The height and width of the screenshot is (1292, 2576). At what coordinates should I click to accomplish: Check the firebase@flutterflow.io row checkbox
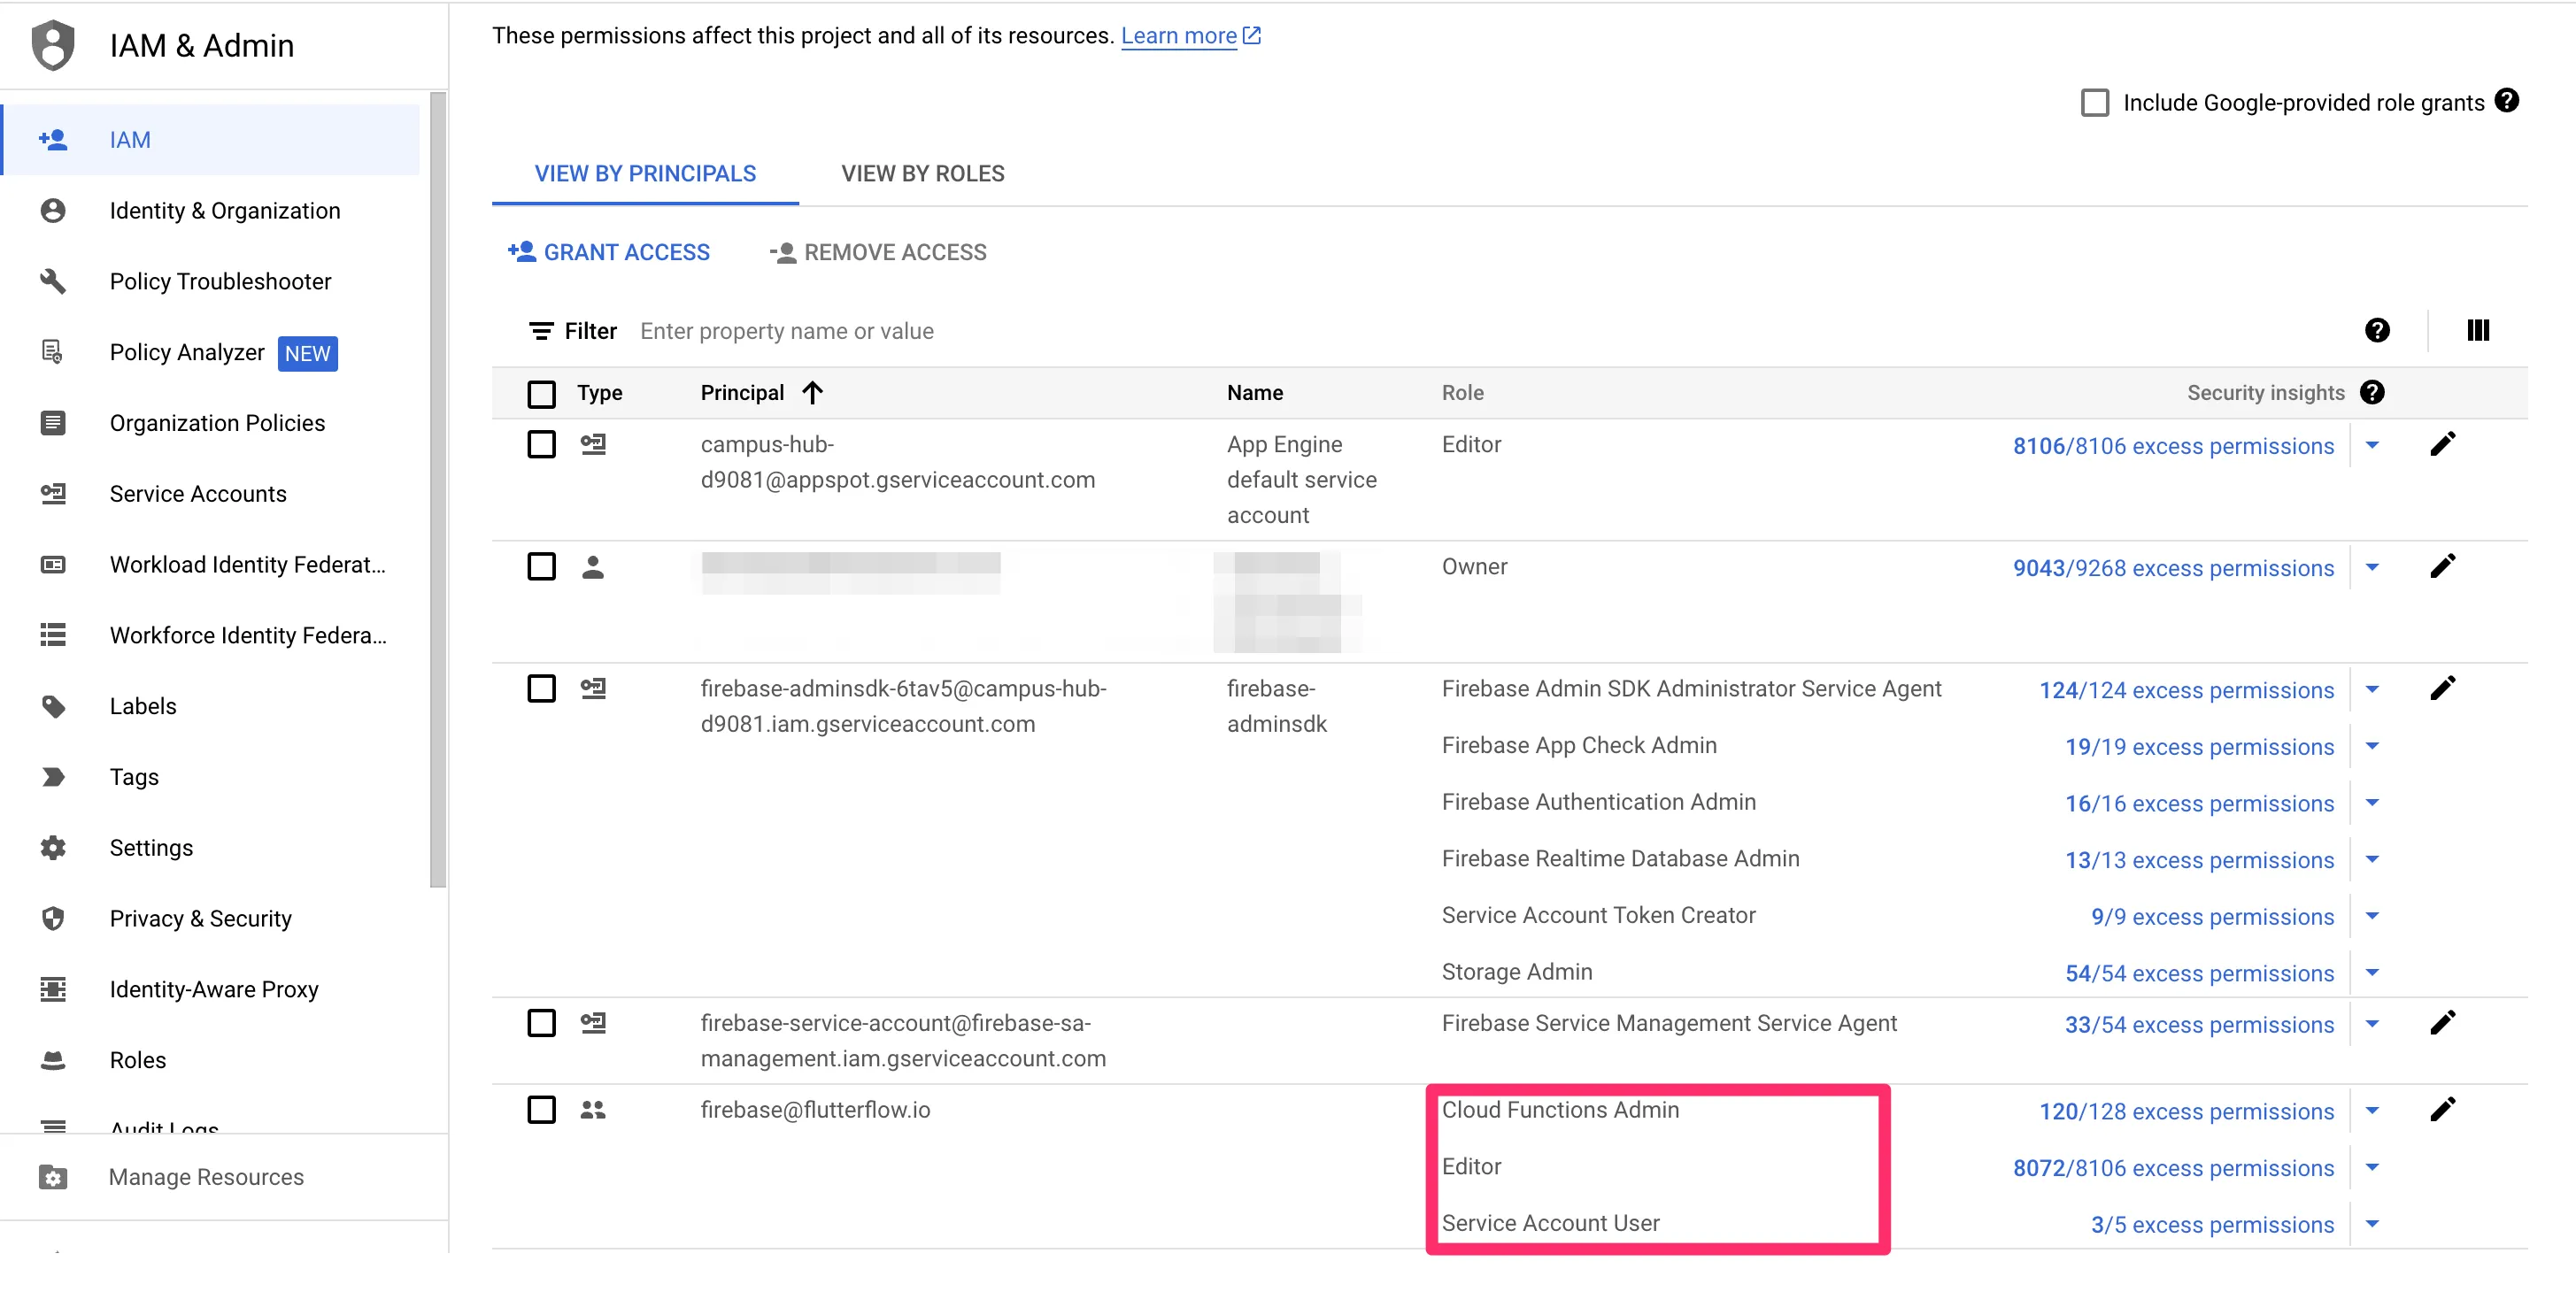542,1110
